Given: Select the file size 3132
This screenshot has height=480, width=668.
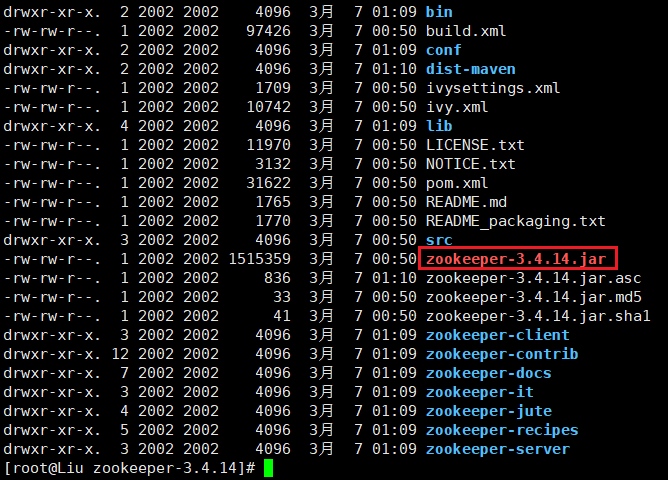Looking at the screenshot, I should click(x=273, y=164).
